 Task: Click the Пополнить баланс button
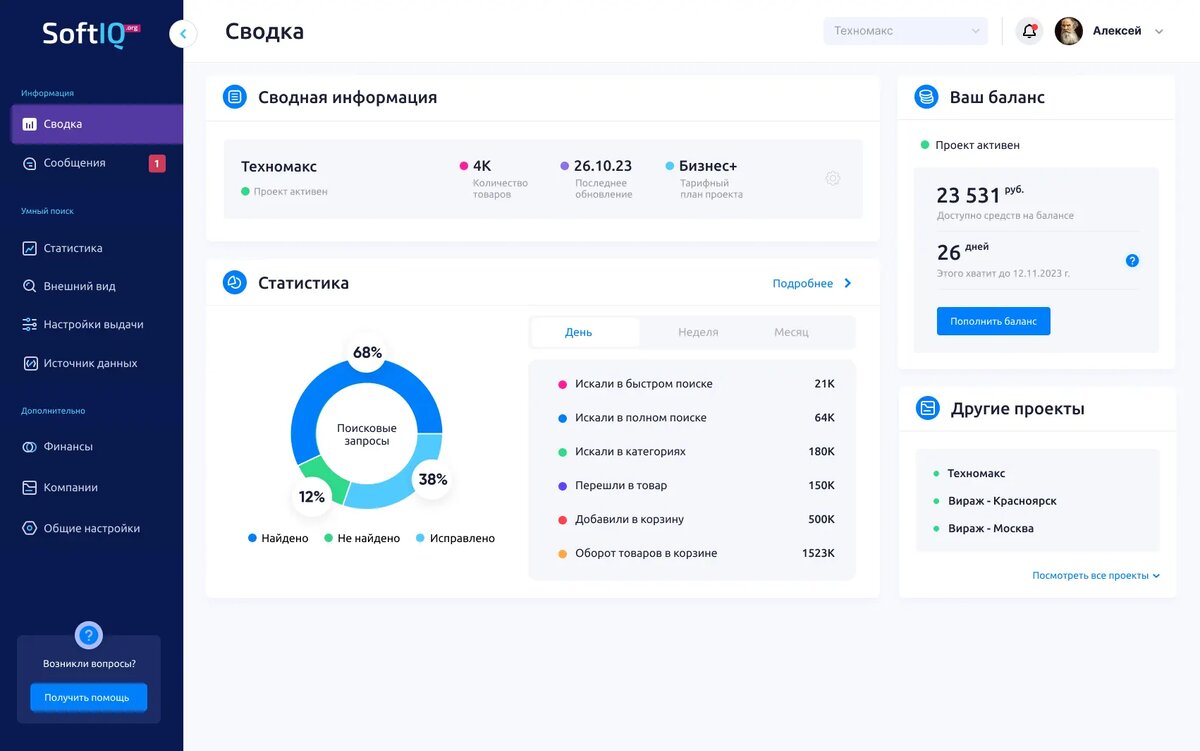[993, 321]
